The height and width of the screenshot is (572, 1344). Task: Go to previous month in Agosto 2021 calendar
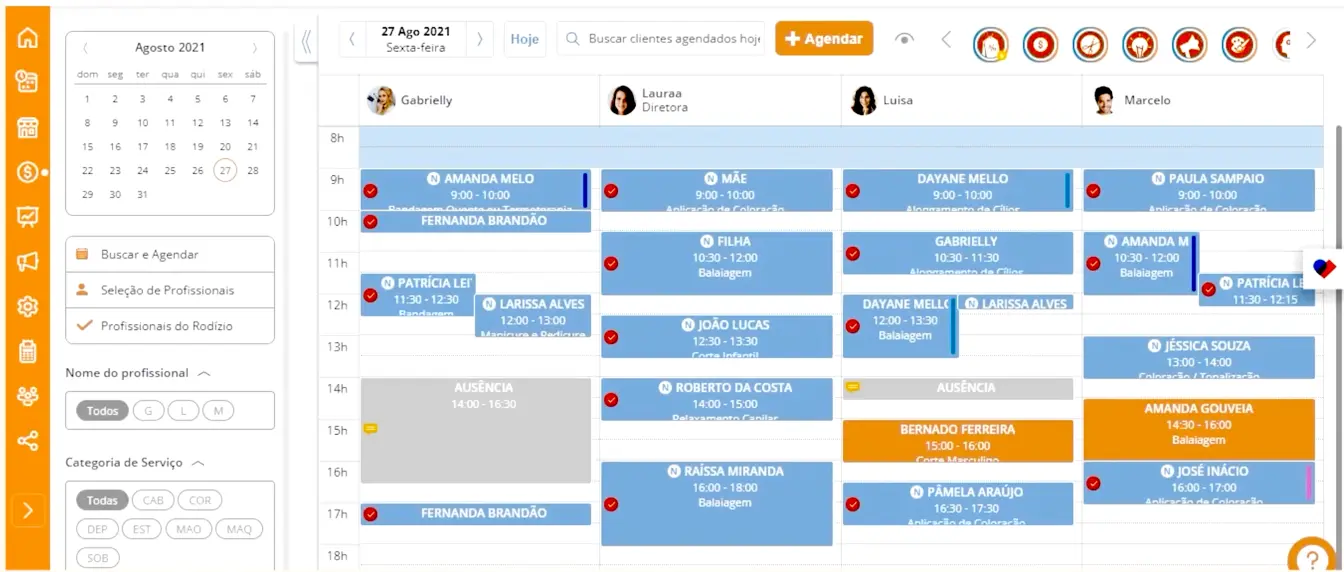[85, 48]
